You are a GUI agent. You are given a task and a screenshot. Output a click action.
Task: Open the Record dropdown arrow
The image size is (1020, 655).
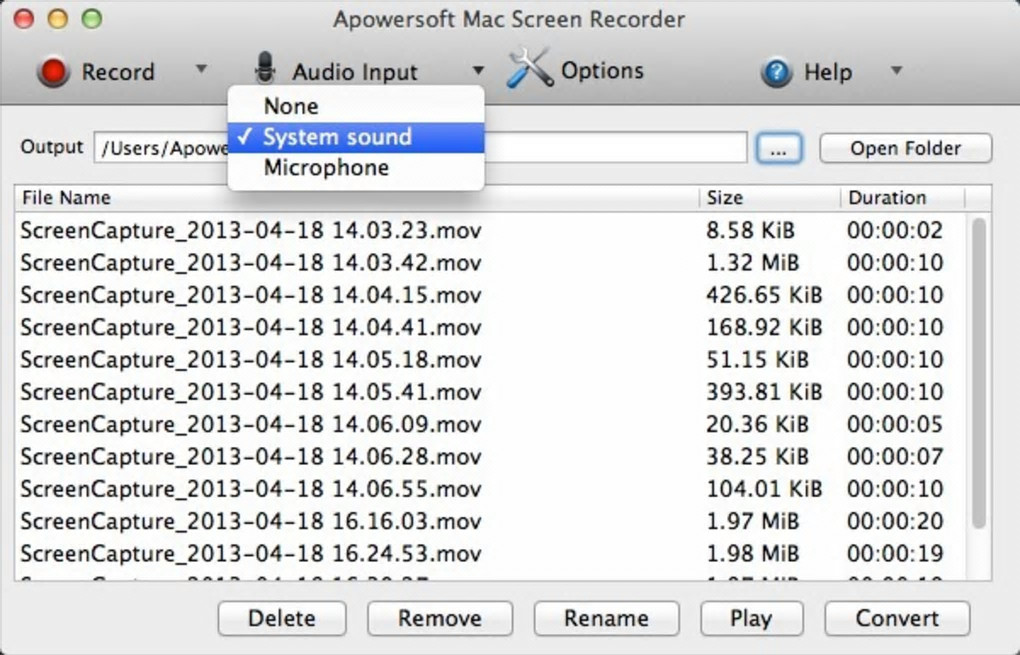[x=201, y=70]
